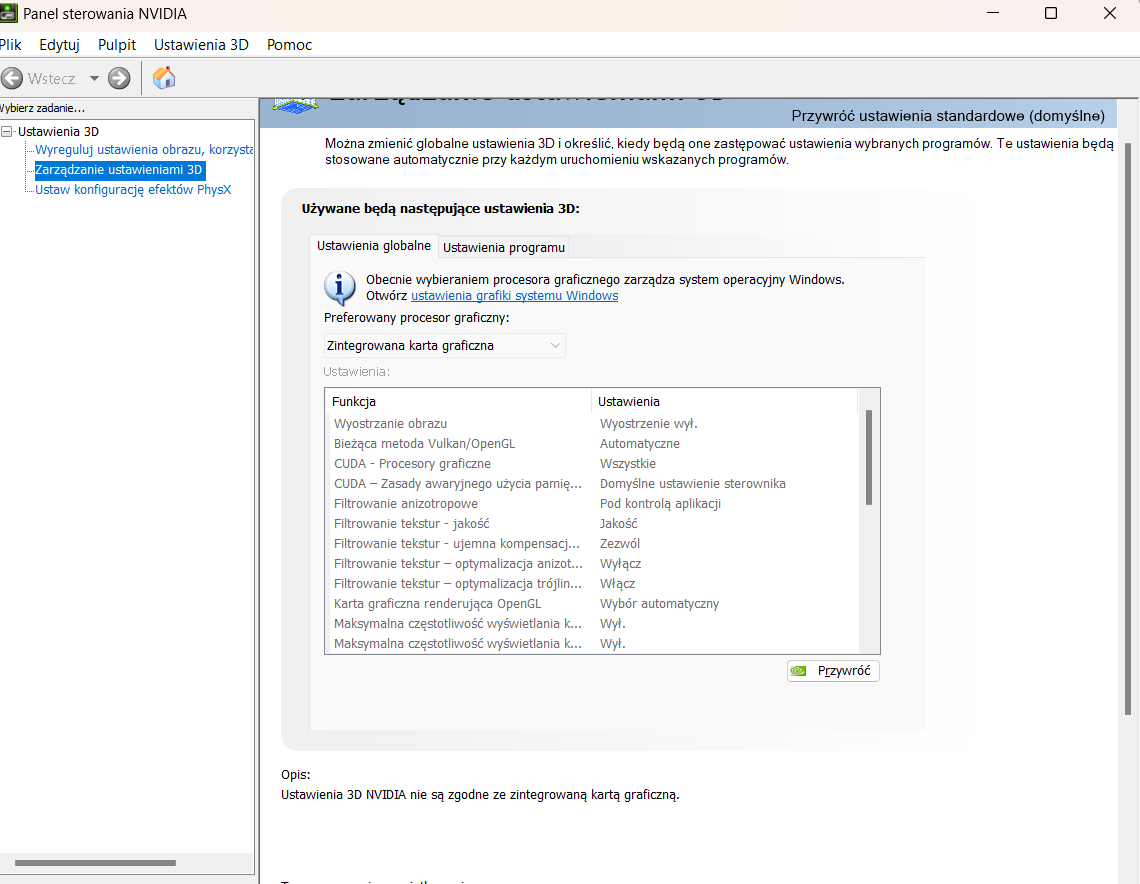Open Preferowany procesor graficzny dropdown
The width and height of the screenshot is (1140, 884).
point(444,345)
